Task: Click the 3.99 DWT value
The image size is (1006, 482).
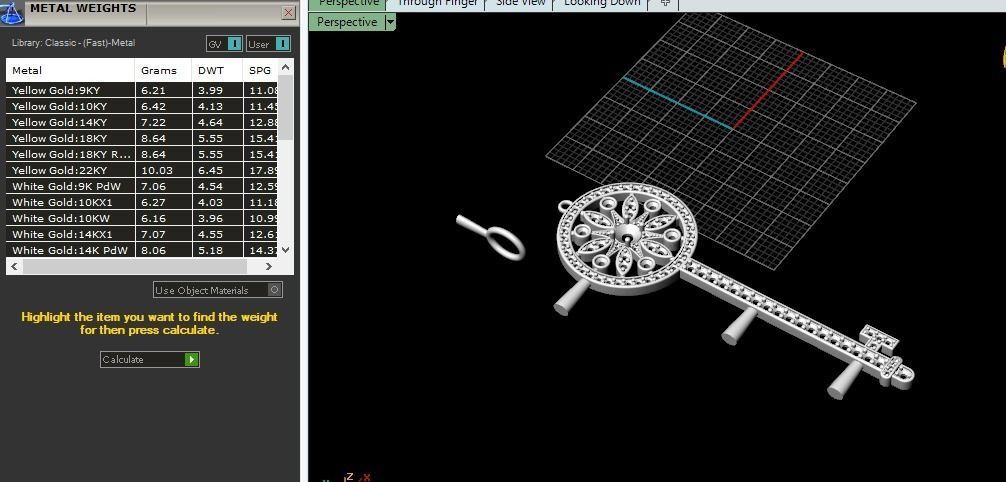Action: 210,90
